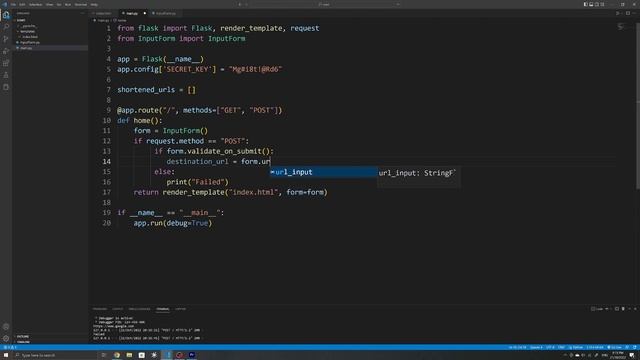
Task: Open the Selection menu
Action: click(36, 4)
